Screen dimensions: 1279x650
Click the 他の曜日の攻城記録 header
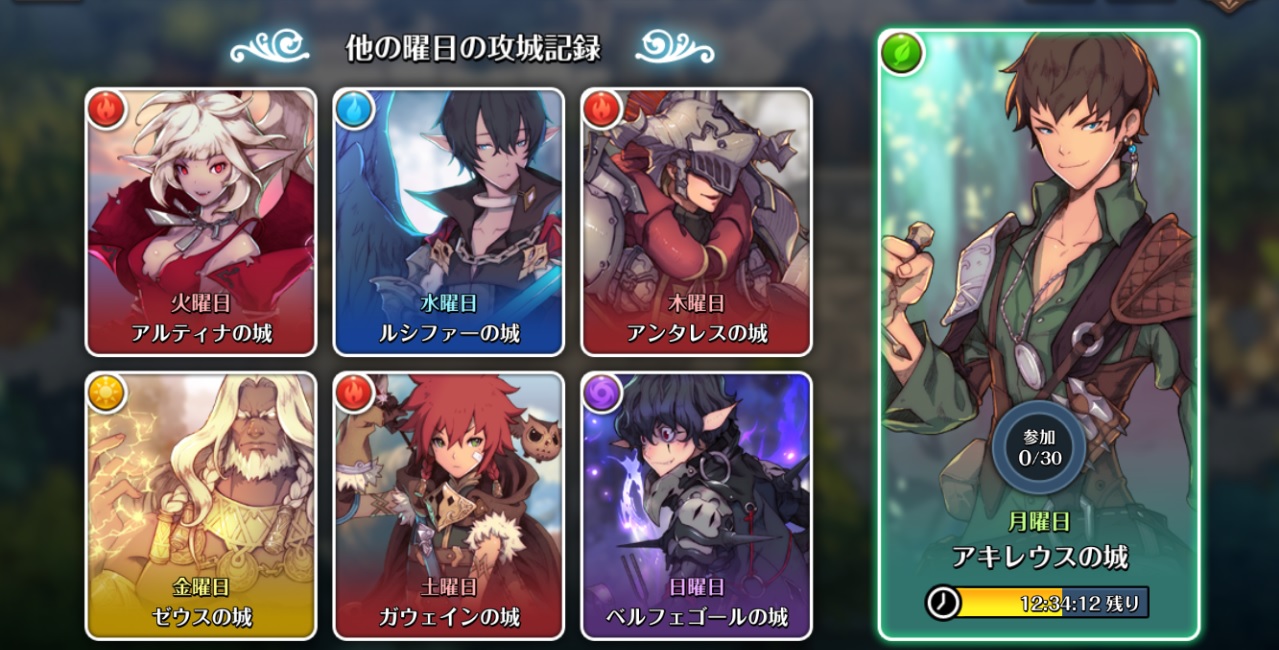tap(472, 47)
